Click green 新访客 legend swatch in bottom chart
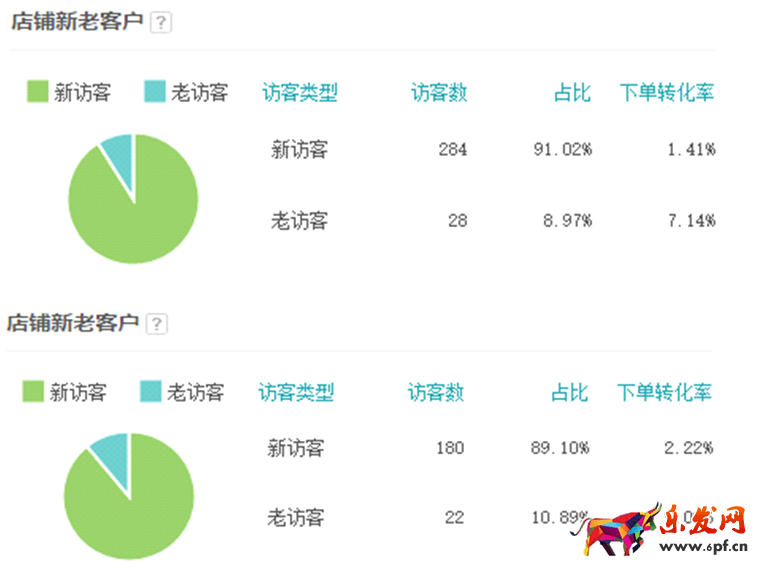Screen dimensions: 758x567 (x=33, y=392)
